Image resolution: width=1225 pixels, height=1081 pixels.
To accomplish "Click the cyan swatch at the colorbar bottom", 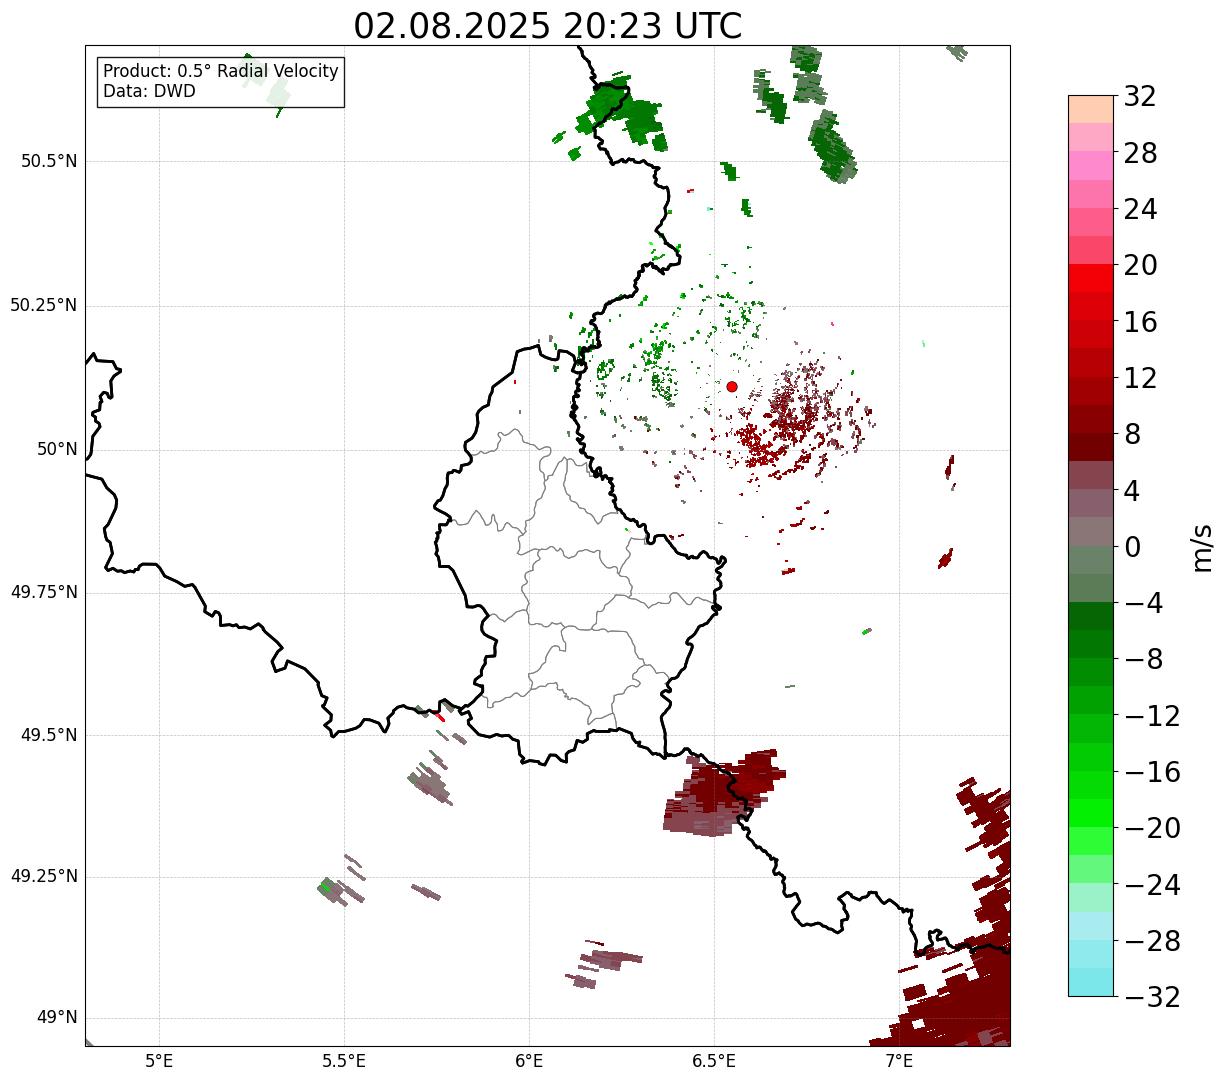I will point(1091,982).
